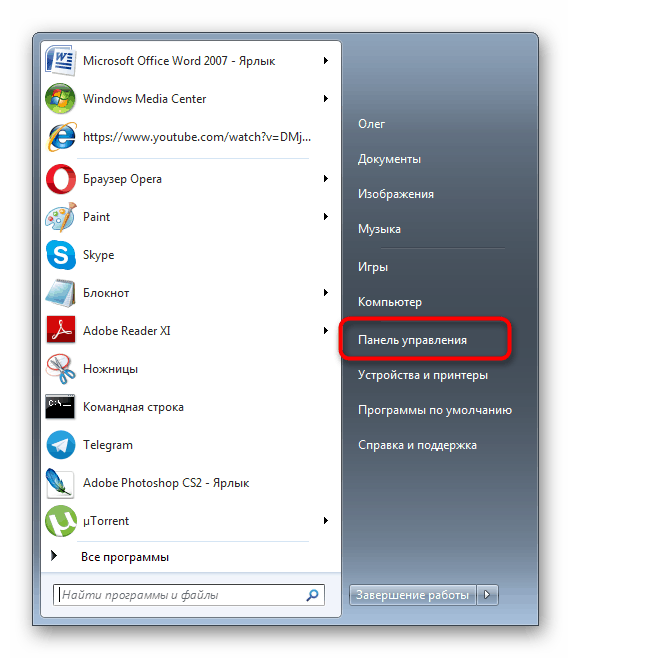Launch Ножницы snipping tool icon
645x658 pixels.
pos(61,369)
